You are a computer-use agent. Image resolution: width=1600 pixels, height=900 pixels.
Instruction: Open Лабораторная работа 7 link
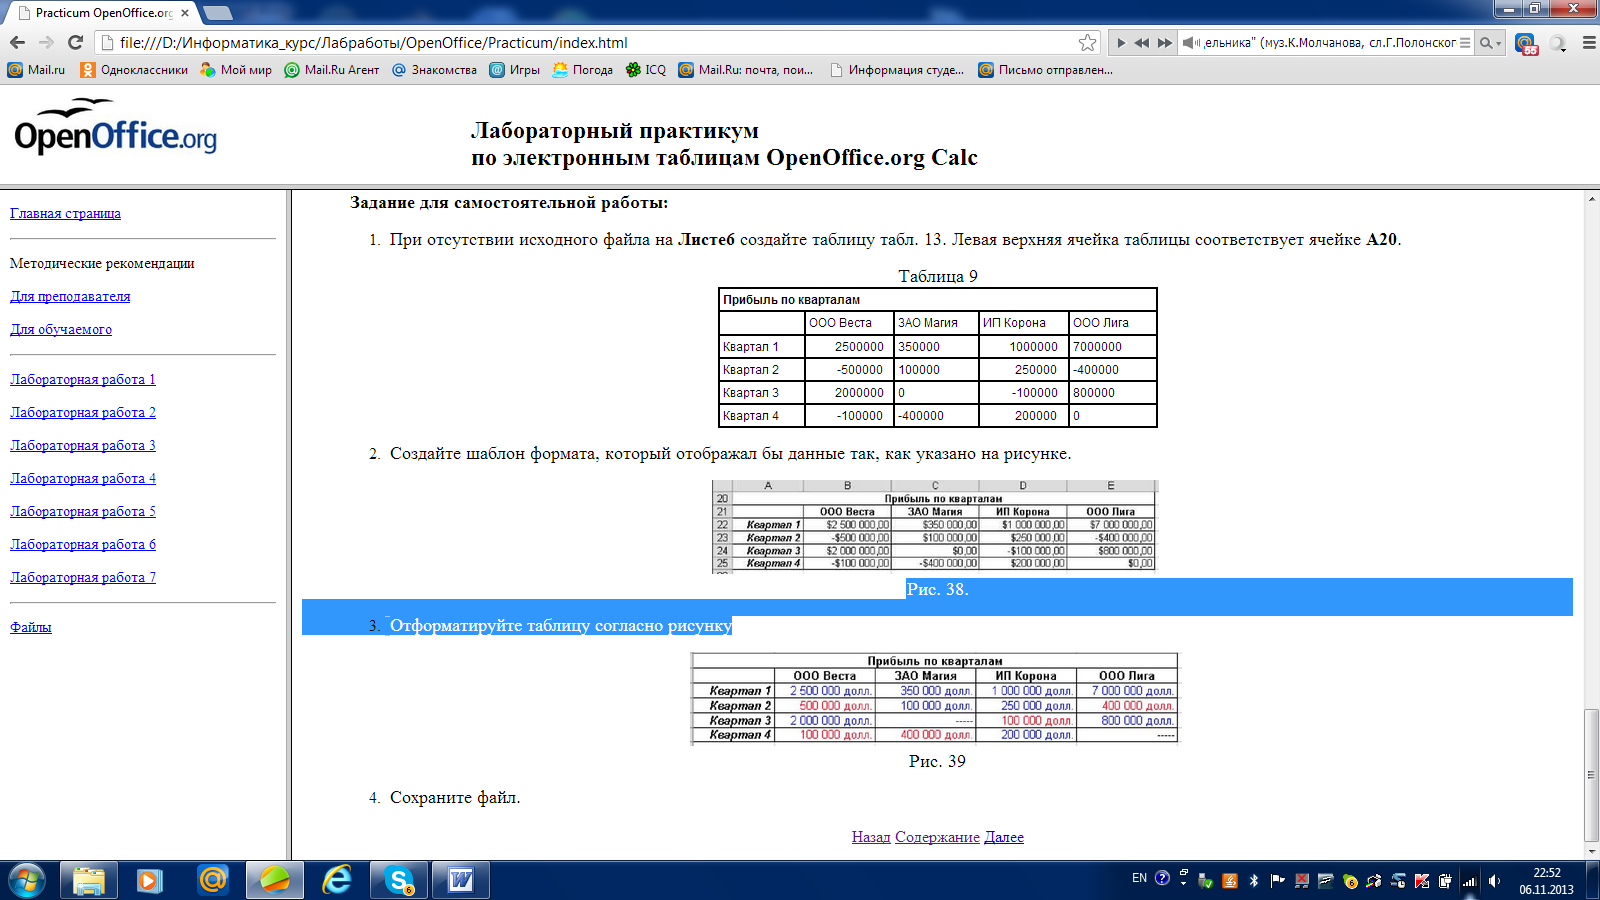[83, 577]
